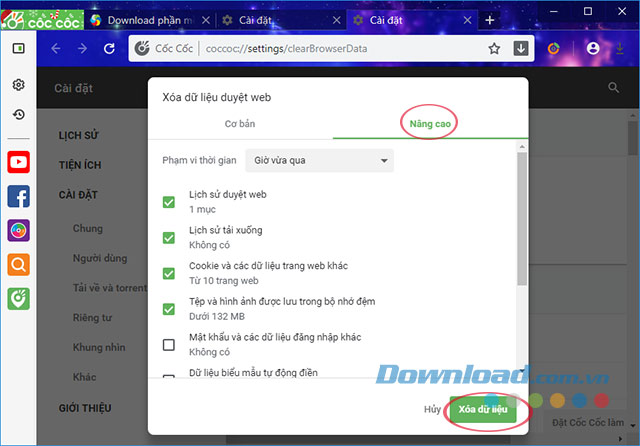This screenshot has height=446, width=640.
Task: Go back to previous page
Action: [56, 49]
